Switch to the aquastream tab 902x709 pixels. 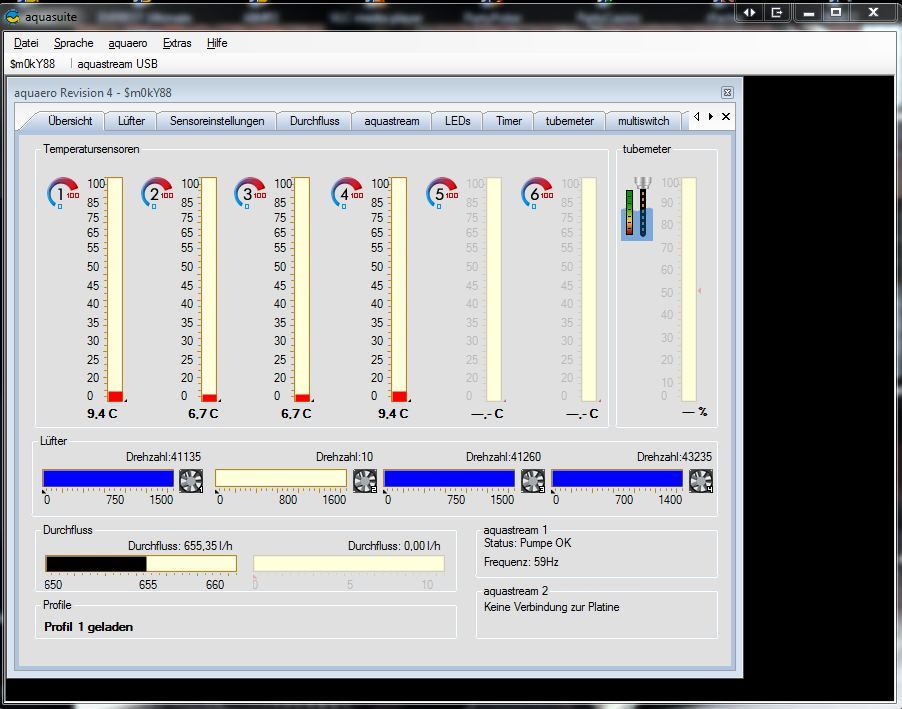(392, 121)
